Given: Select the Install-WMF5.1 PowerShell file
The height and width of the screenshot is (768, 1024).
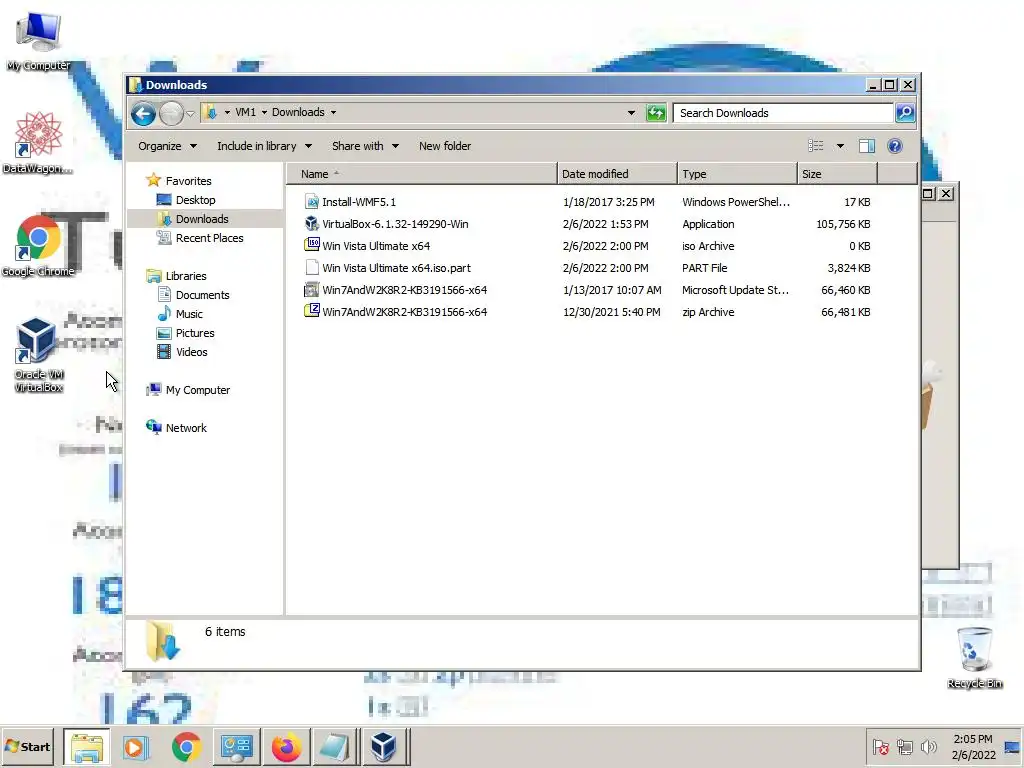Looking at the screenshot, I should point(359,202).
